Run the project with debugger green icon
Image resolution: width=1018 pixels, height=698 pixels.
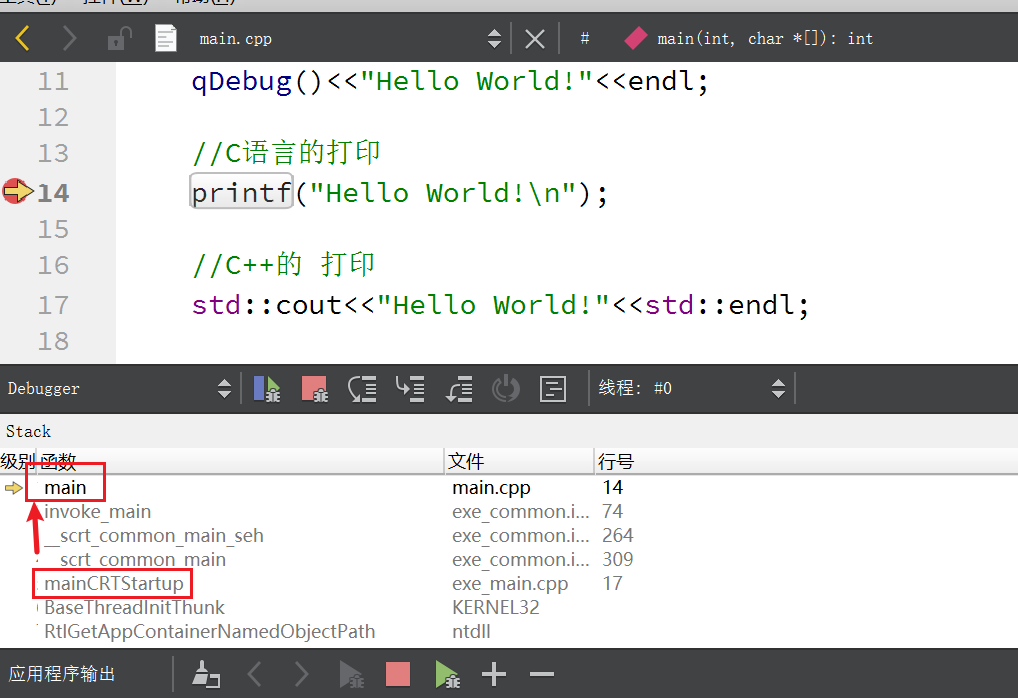446,673
